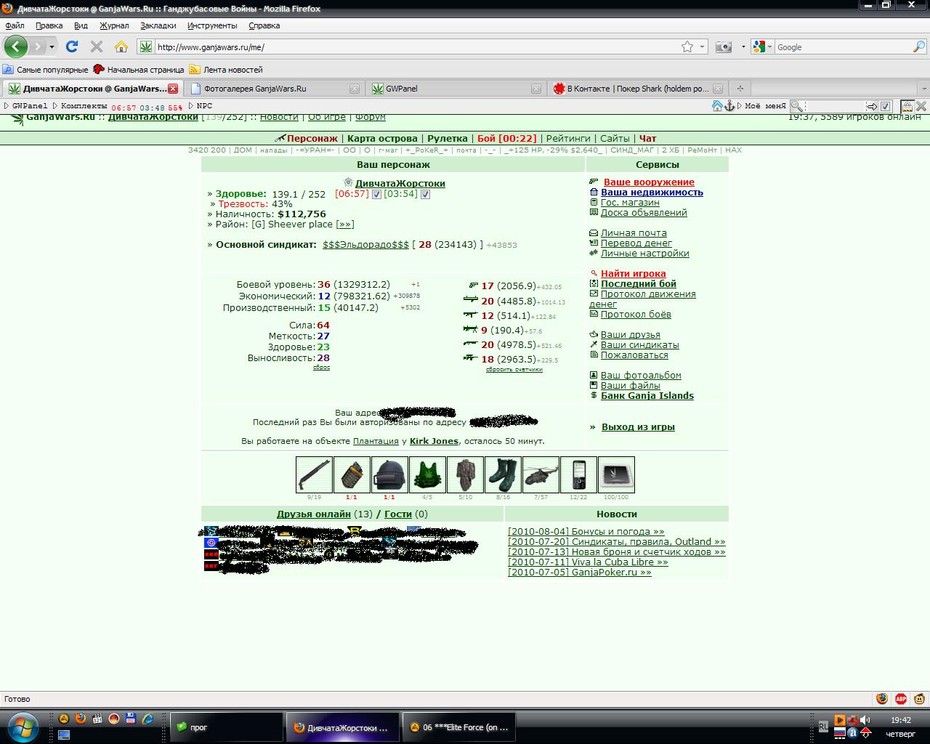
Task: Open the URL bar history dropdown
Action: point(702,47)
